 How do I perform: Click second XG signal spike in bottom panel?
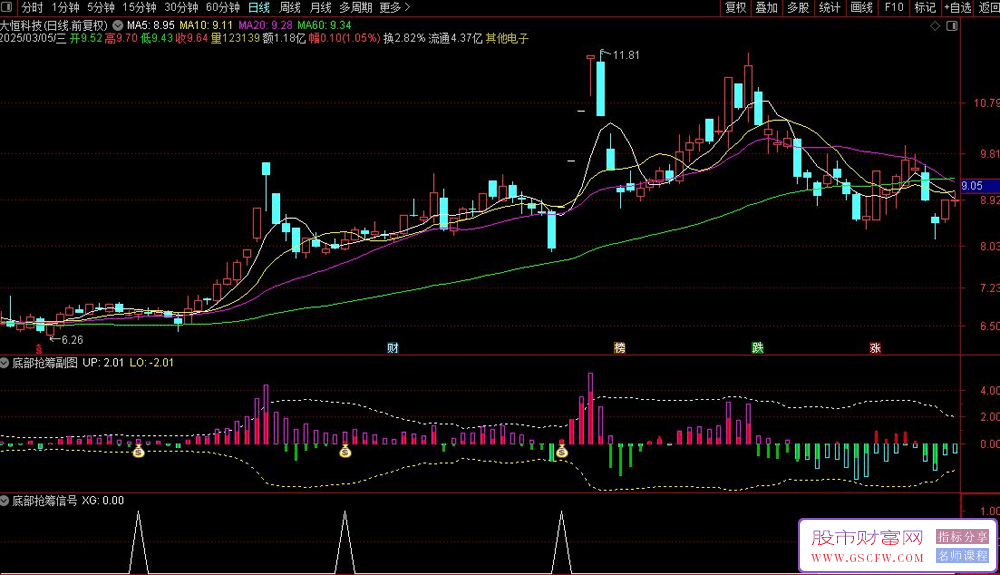(345, 542)
